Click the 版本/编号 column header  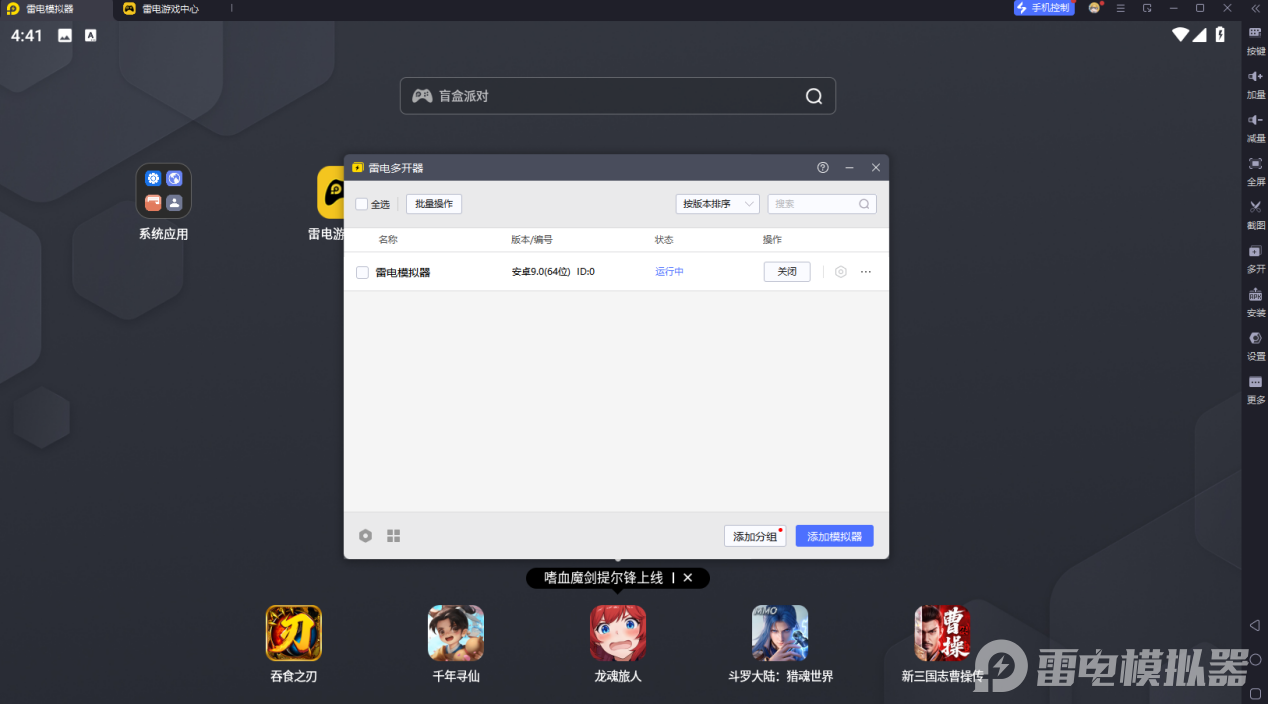[x=532, y=240]
